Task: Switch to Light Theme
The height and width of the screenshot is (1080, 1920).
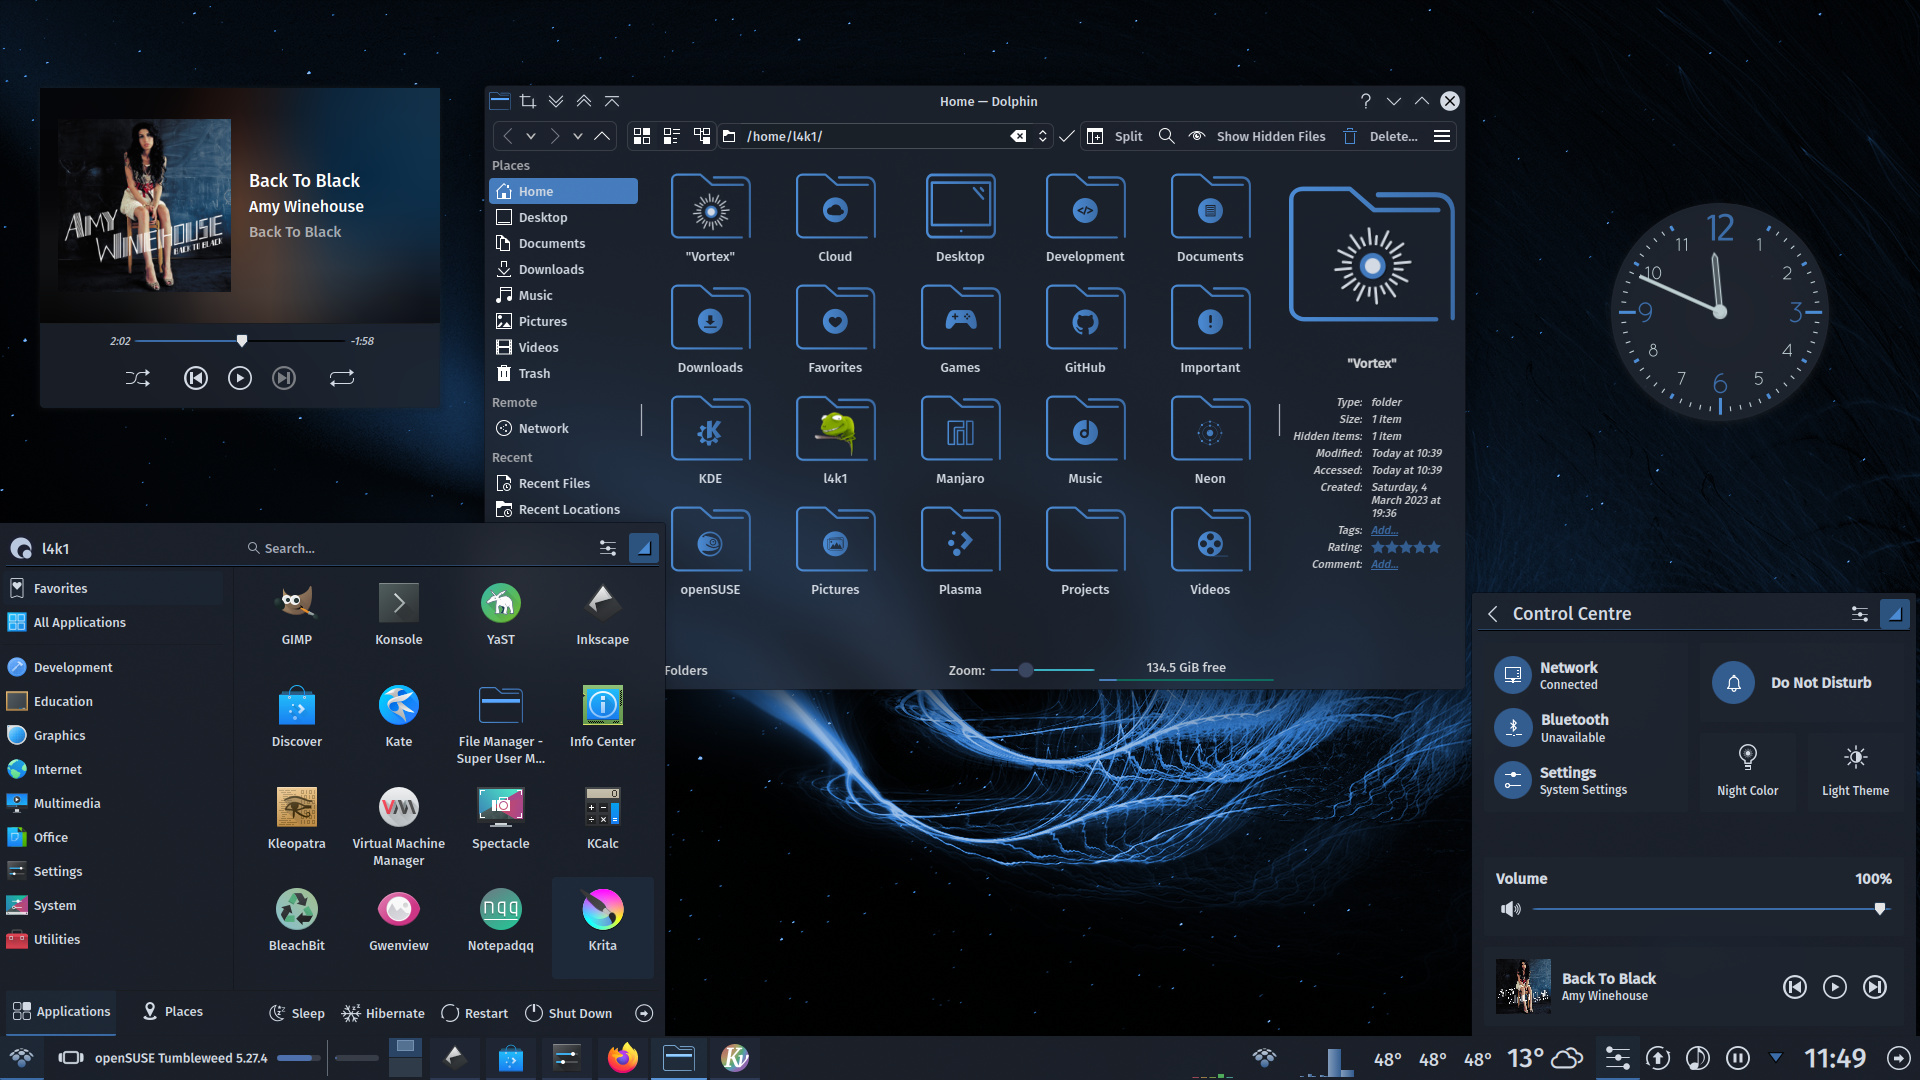Action: pyautogui.click(x=1855, y=770)
